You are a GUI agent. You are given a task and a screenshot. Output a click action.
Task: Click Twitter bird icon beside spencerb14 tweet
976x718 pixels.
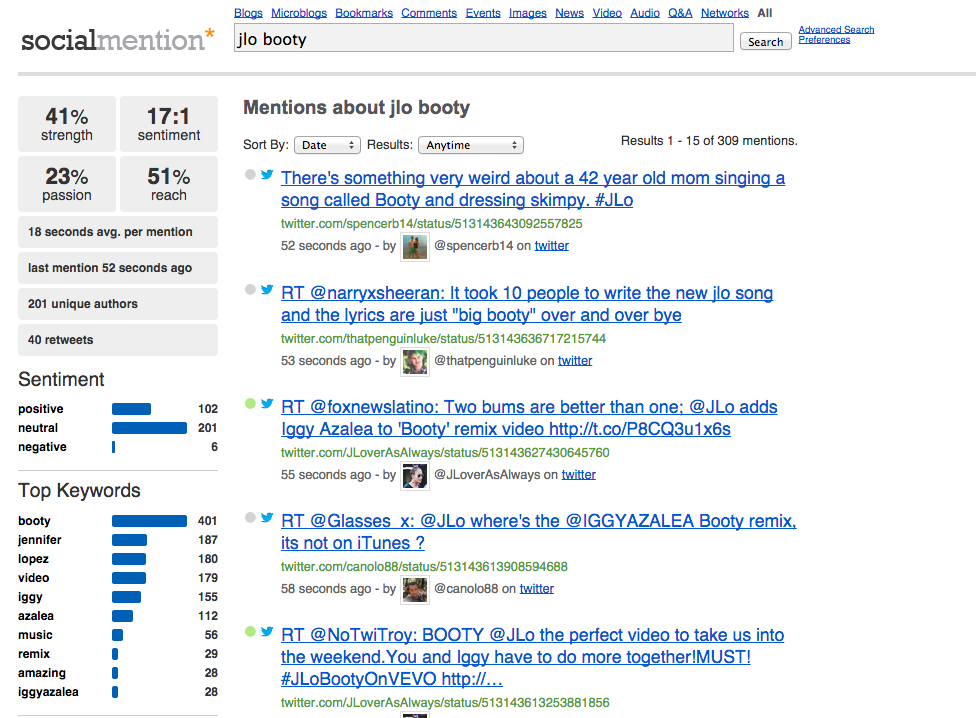(x=267, y=175)
